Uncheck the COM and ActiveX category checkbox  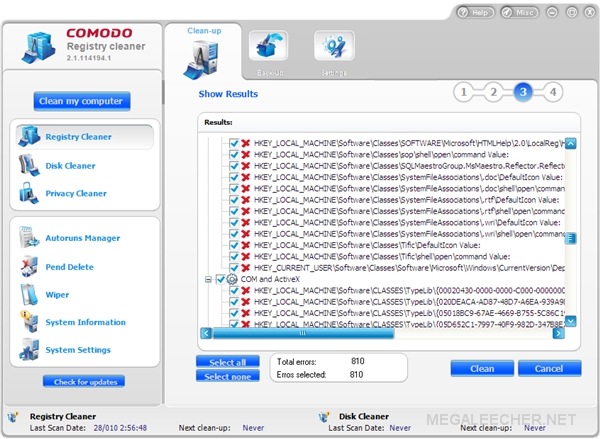[220, 279]
